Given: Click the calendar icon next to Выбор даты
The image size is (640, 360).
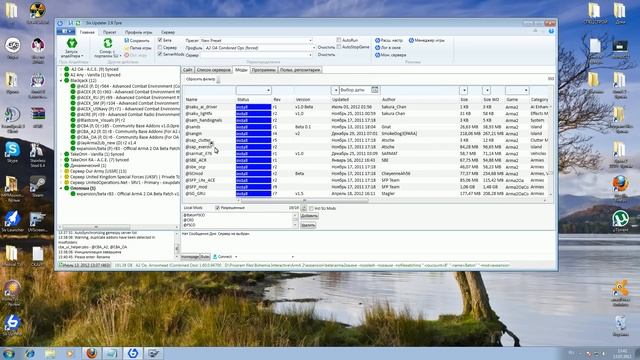Looking at the screenshot, I should [375, 89].
